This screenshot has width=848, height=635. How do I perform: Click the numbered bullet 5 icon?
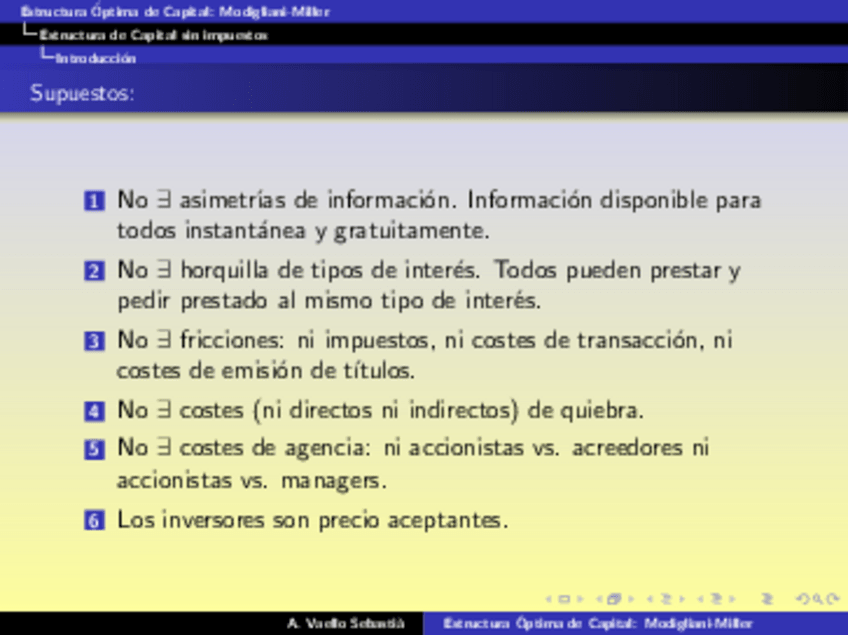point(94,449)
